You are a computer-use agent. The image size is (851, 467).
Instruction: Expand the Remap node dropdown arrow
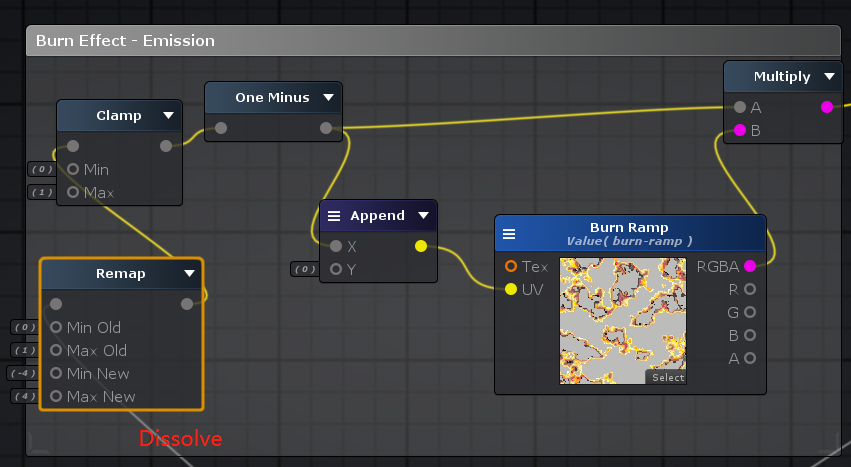tap(189, 273)
